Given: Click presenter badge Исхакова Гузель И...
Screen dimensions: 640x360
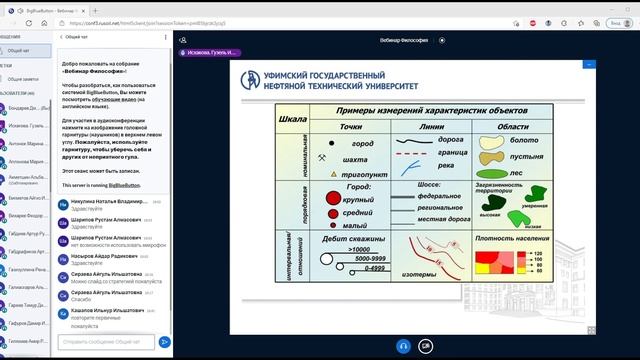Looking at the screenshot, I should click(209, 53).
